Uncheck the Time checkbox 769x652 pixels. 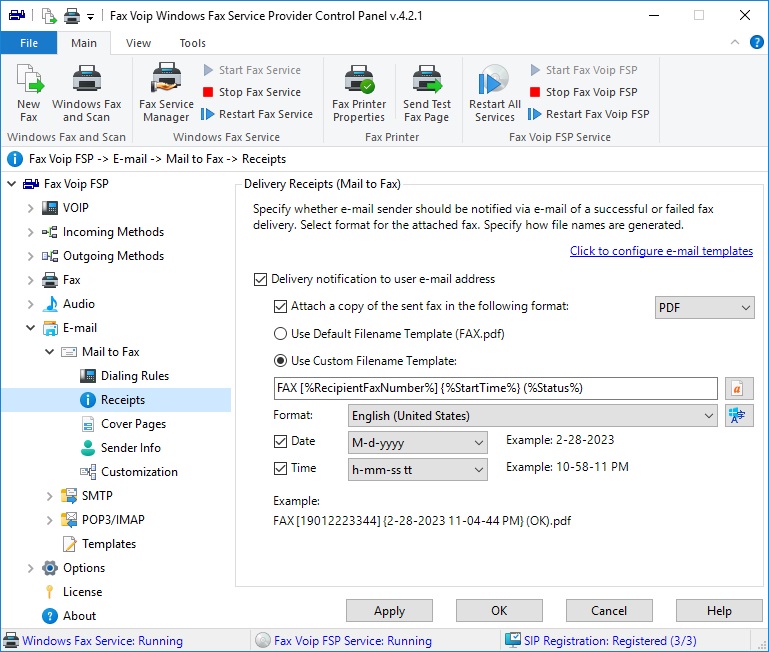point(280,469)
